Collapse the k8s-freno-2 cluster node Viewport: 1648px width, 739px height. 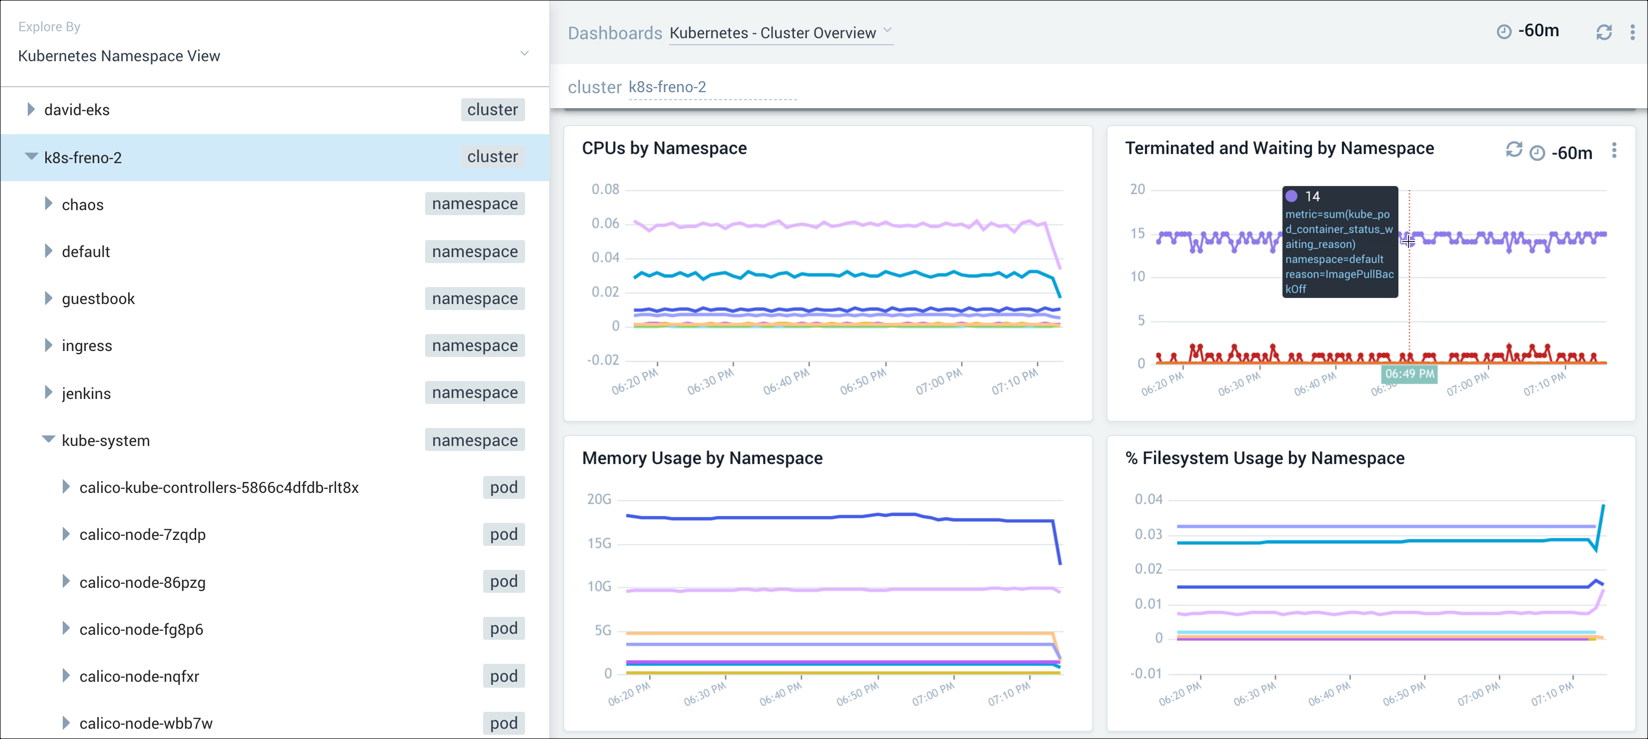click(31, 157)
